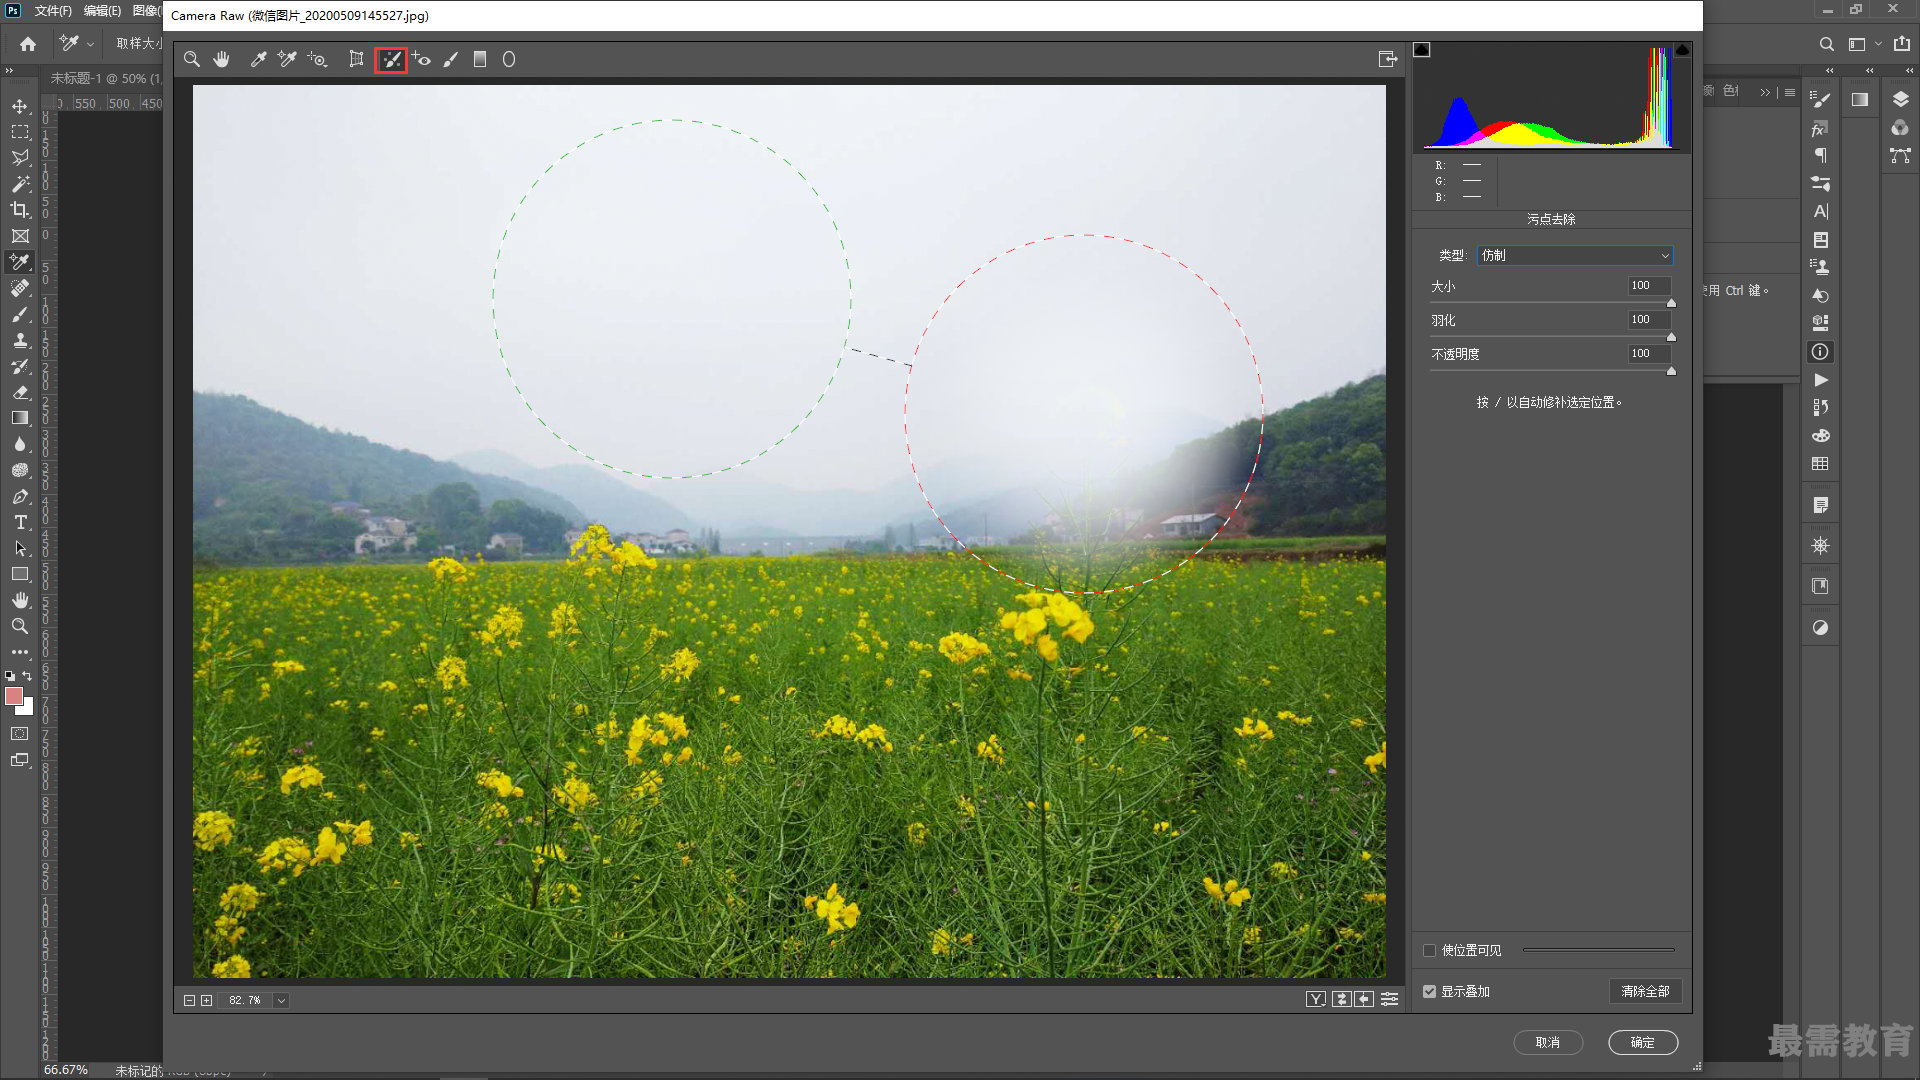Select the Targeted Adjustment tool
This screenshot has width=1920, height=1080.
[x=318, y=60]
